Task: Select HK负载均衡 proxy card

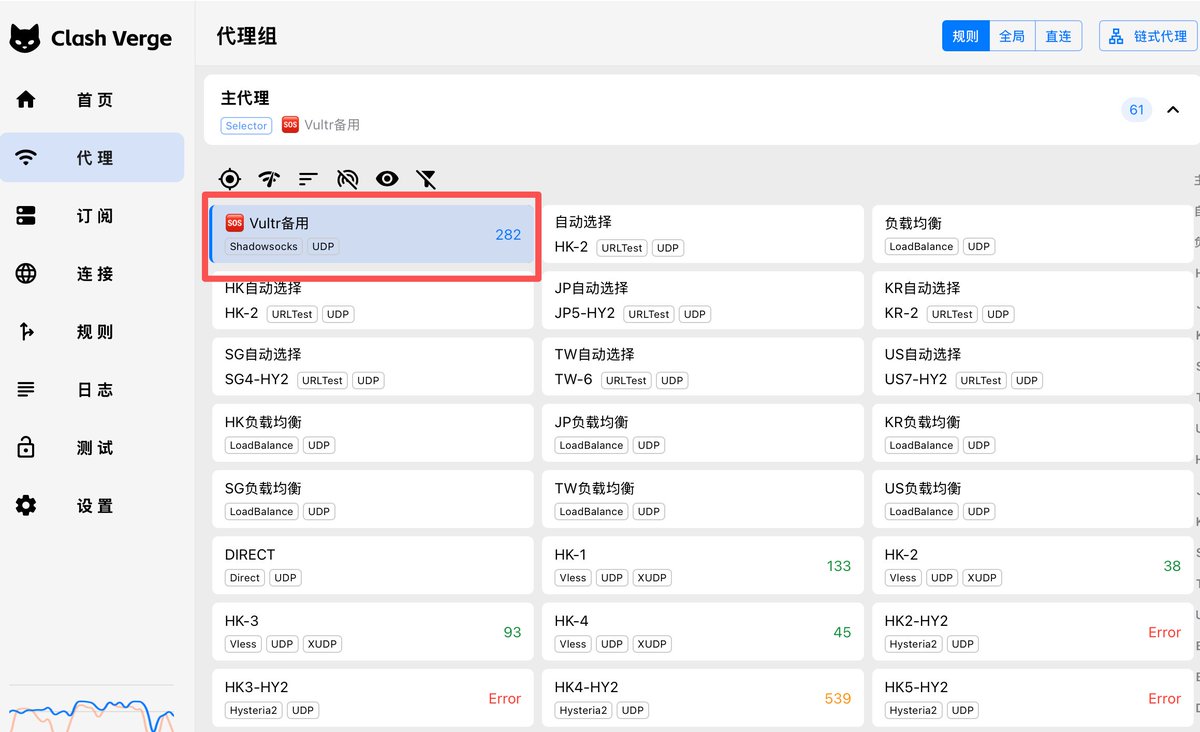Action: point(373,433)
